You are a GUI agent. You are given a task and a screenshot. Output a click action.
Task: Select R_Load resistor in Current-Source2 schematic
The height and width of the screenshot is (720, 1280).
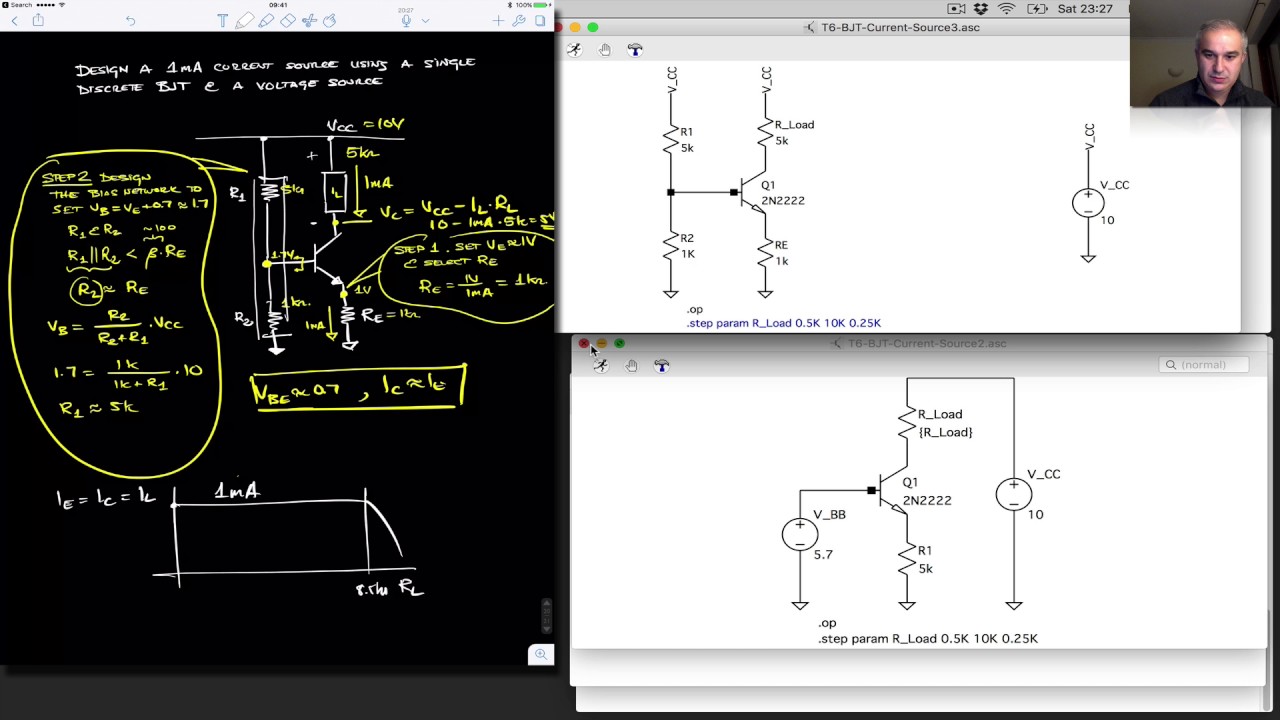(x=907, y=422)
